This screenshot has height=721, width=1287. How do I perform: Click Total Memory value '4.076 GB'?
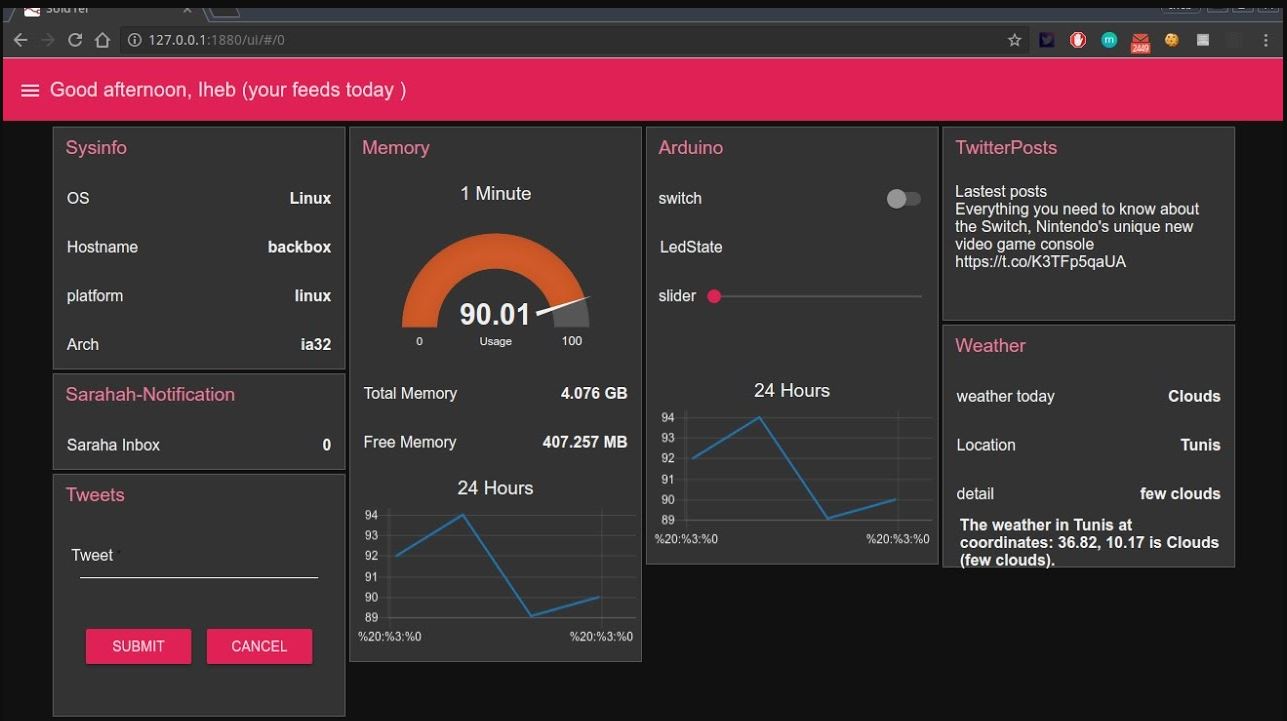point(594,393)
